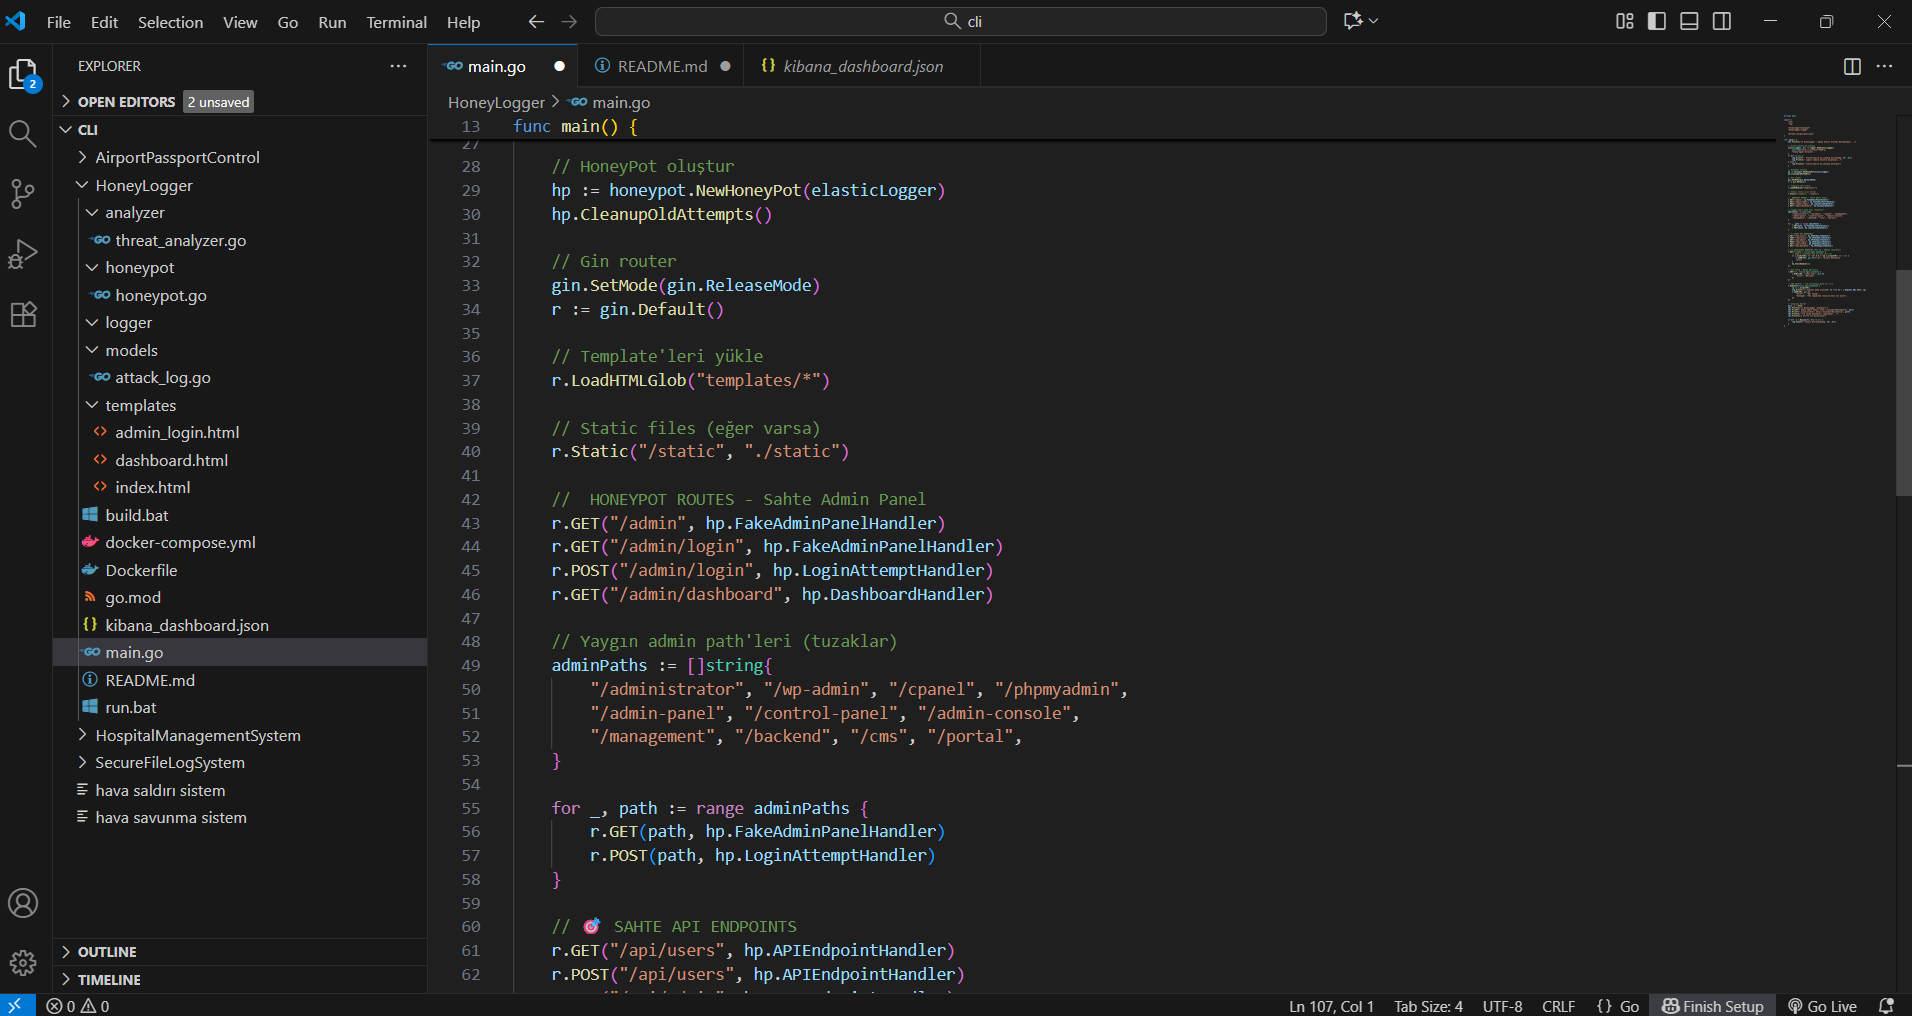Click the editor vertical scrollbar thumb

(1903, 383)
